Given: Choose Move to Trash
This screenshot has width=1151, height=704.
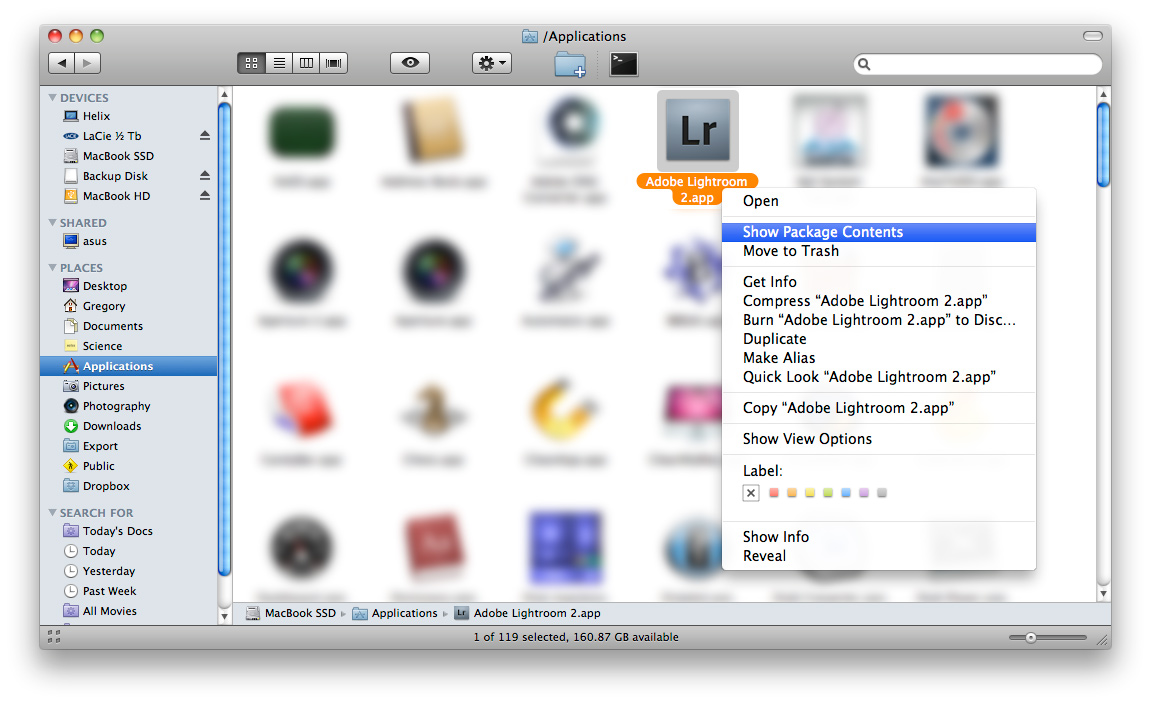Looking at the screenshot, I should click(x=879, y=251).
